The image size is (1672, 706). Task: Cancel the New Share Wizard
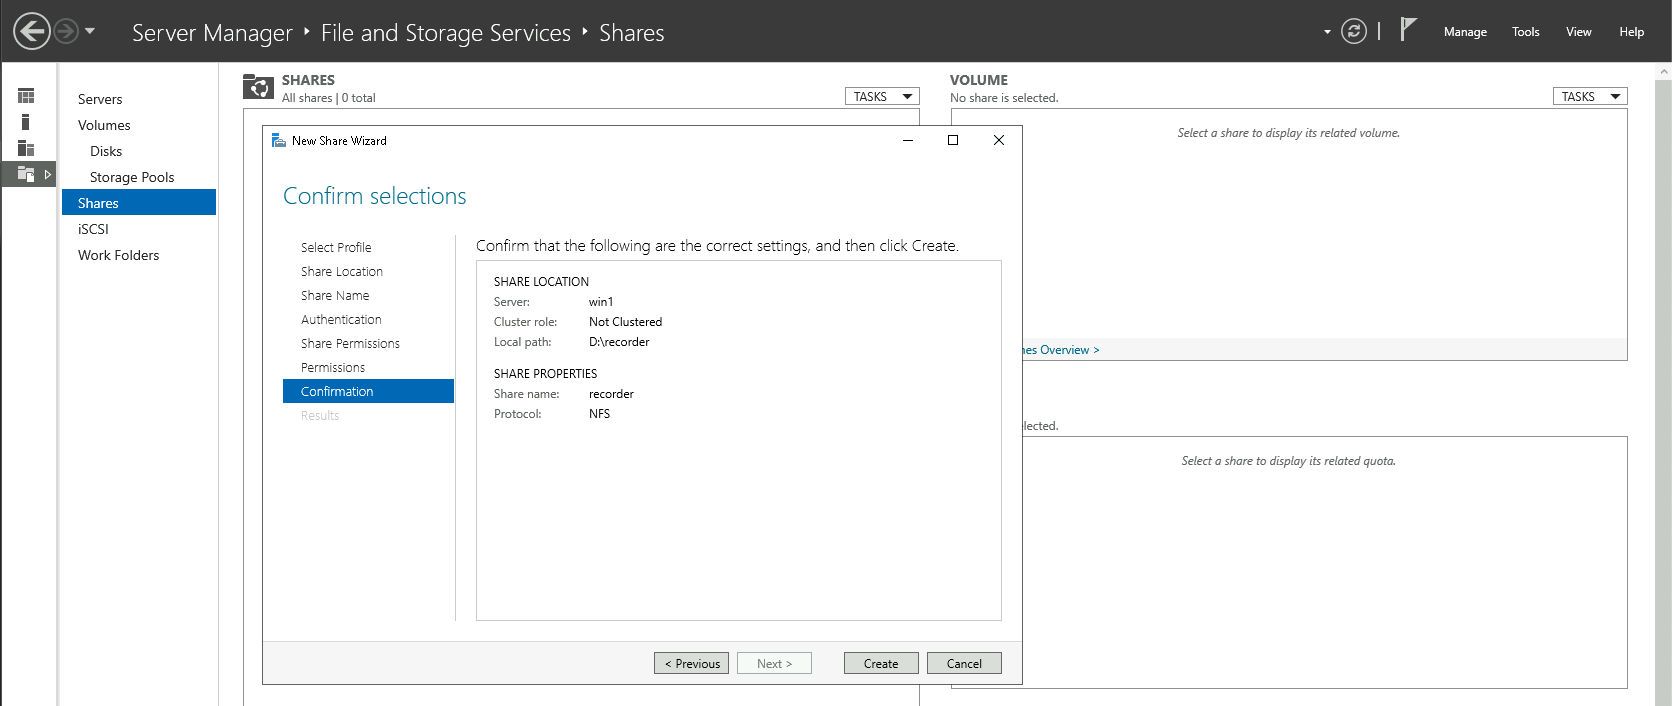[964, 663]
